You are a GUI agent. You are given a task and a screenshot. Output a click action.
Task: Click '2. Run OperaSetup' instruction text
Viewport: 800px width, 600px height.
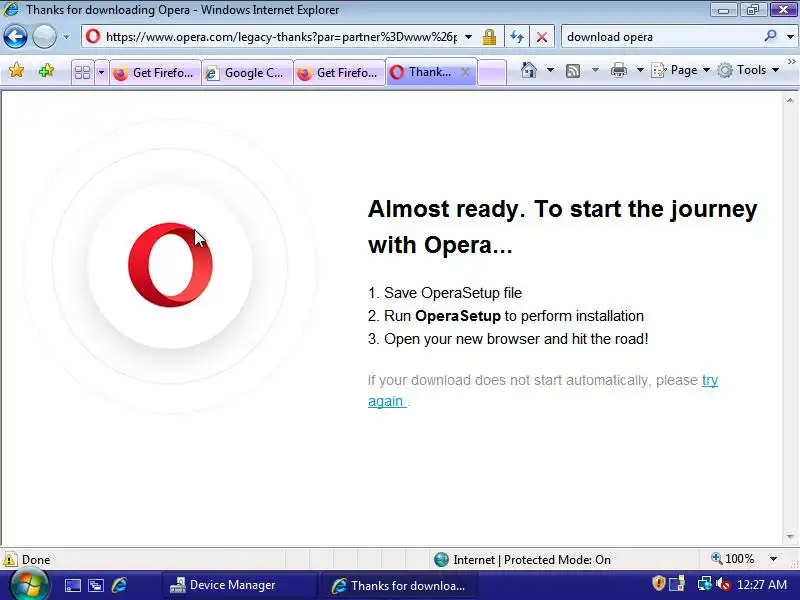506,316
